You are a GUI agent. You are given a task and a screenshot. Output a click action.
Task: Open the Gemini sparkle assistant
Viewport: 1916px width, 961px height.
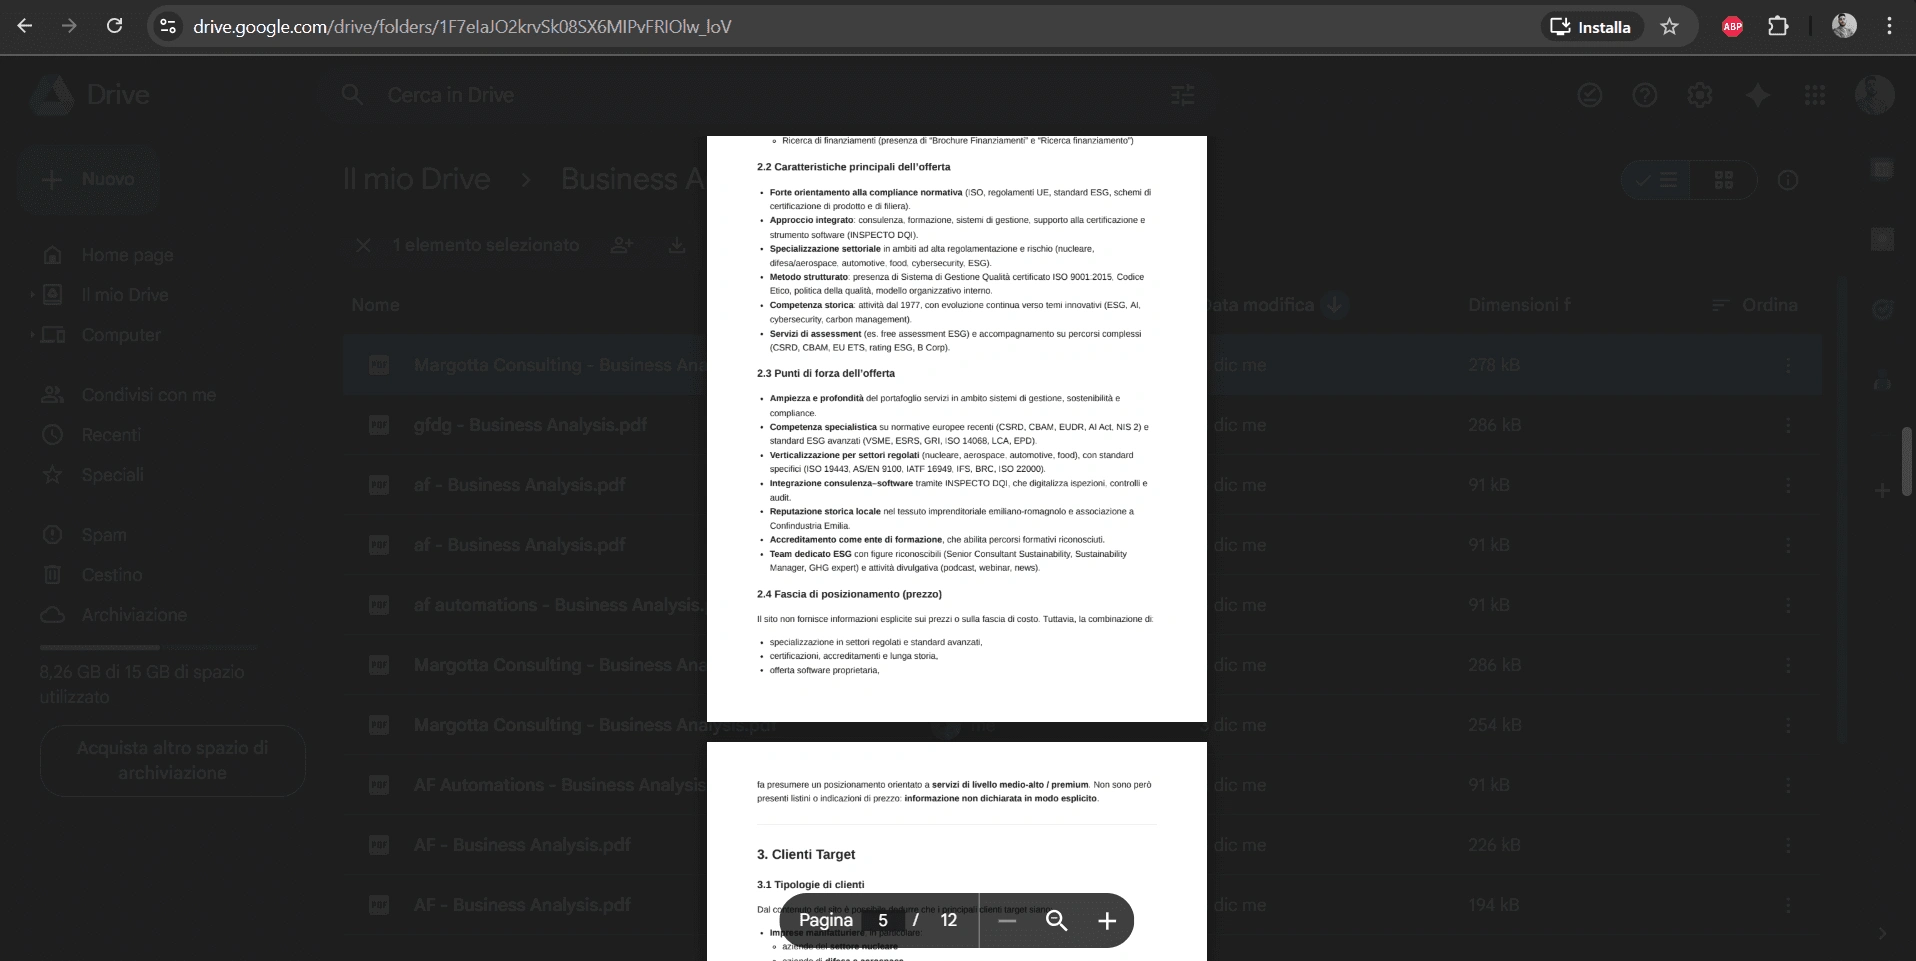tap(1758, 95)
